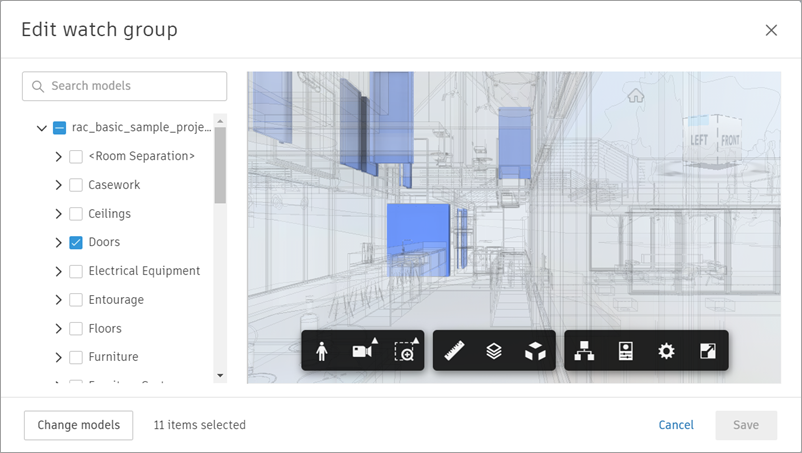Expand the Floors category
Screen dimensions: 802x453
[58, 328]
